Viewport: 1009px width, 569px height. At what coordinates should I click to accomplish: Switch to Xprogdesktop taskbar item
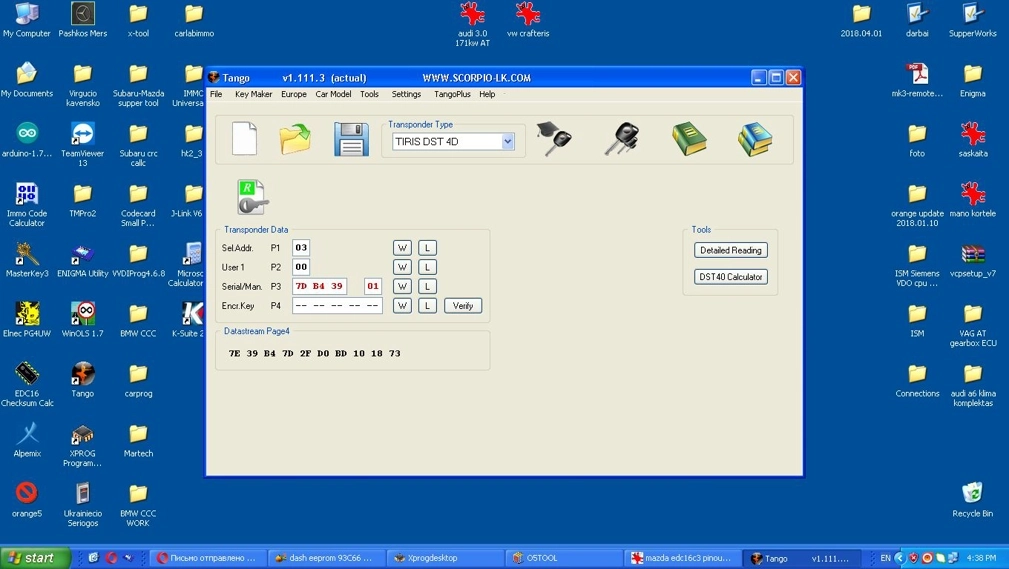tap(443, 558)
